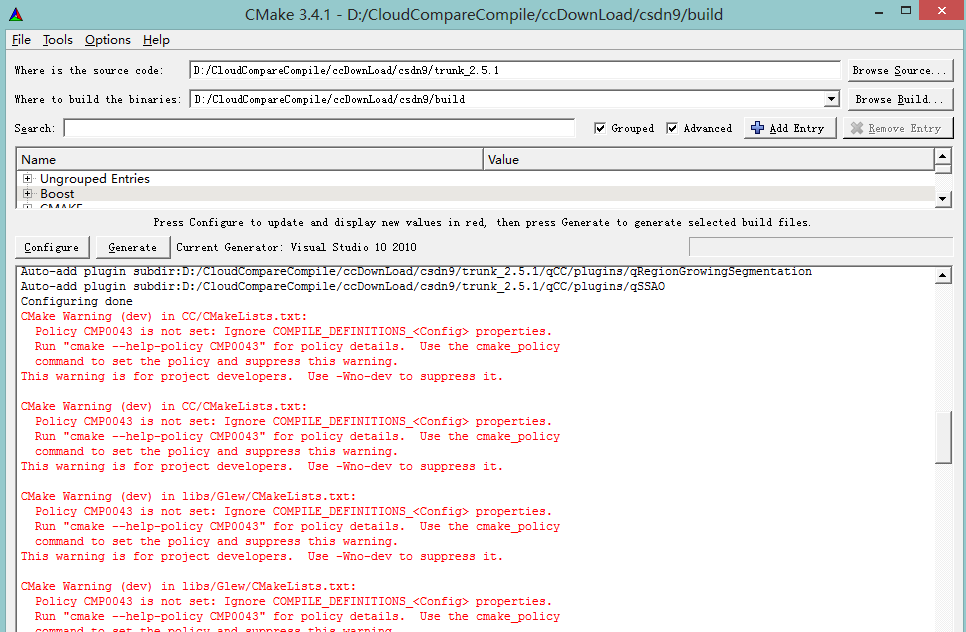Click the cache list scroll-up arrow
This screenshot has height=632, width=966.
(942, 158)
